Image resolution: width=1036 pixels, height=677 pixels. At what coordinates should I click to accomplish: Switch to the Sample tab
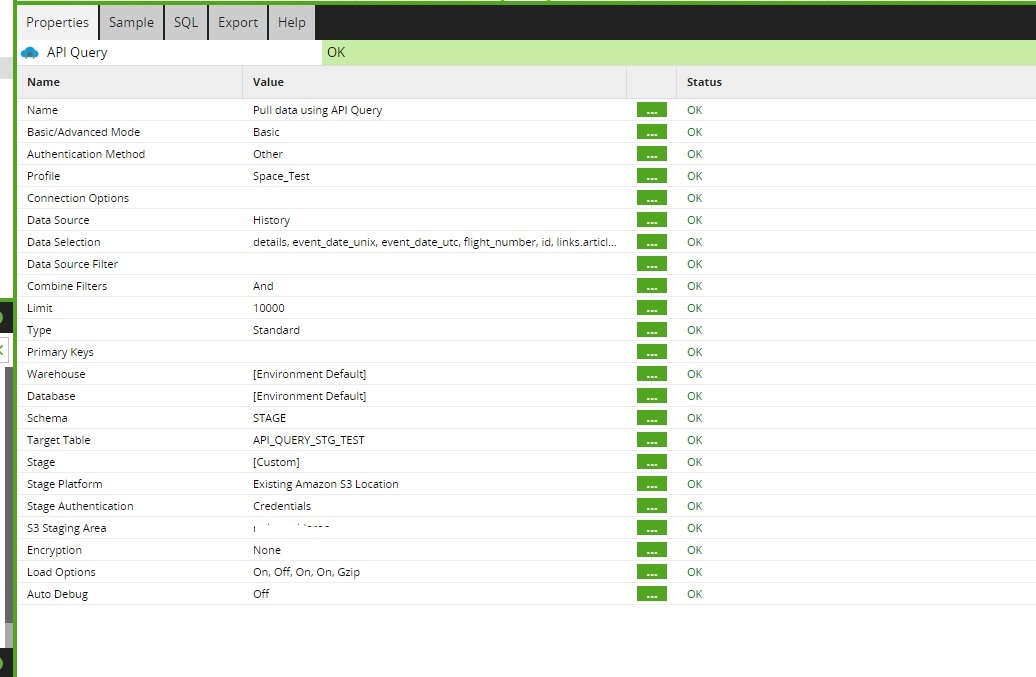click(x=131, y=22)
